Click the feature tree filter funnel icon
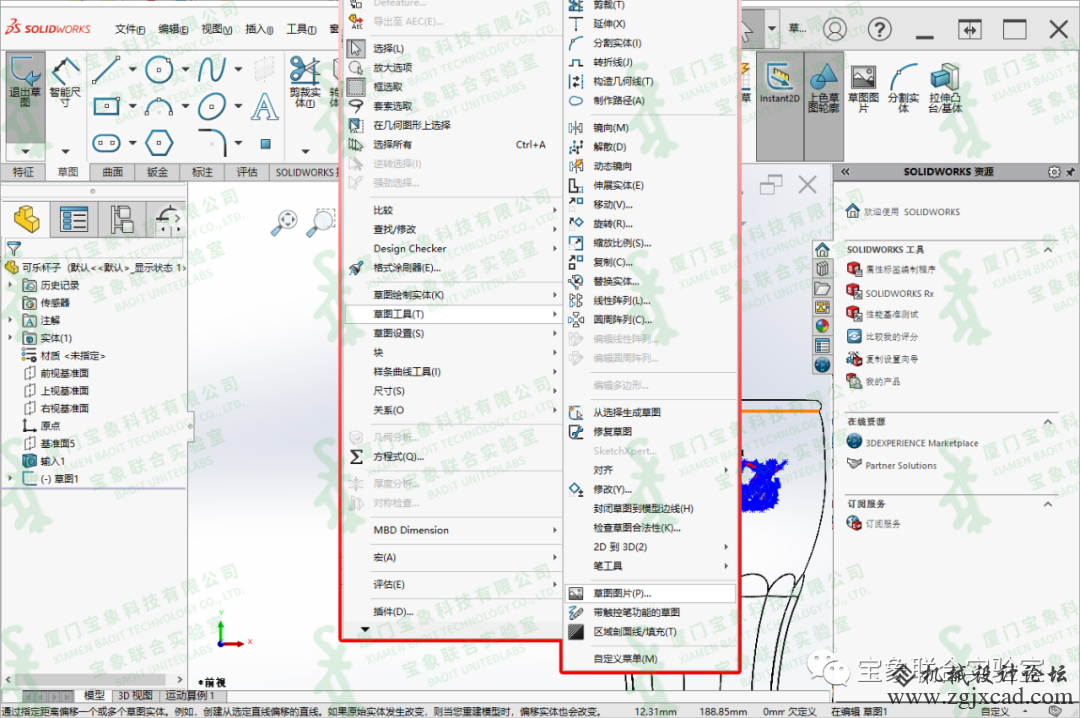This screenshot has height=718, width=1080. pos(14,248)
